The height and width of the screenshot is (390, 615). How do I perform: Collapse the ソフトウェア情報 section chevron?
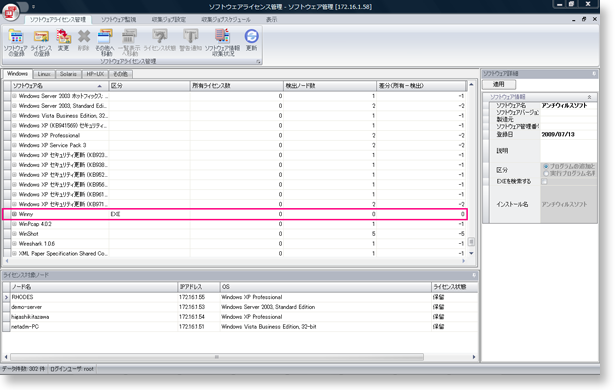pyautogui.click(x=589, y=97)
